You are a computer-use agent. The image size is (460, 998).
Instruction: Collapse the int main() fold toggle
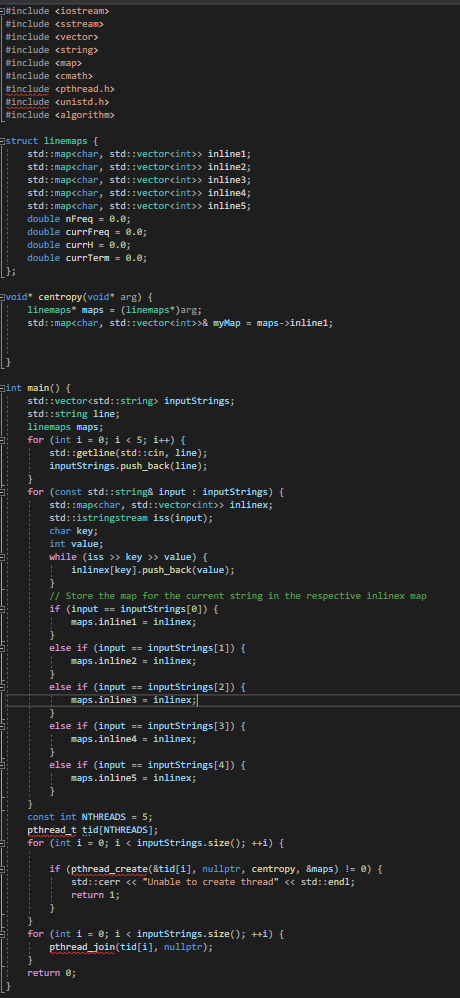pyautogui.click(x=3, y=388)
